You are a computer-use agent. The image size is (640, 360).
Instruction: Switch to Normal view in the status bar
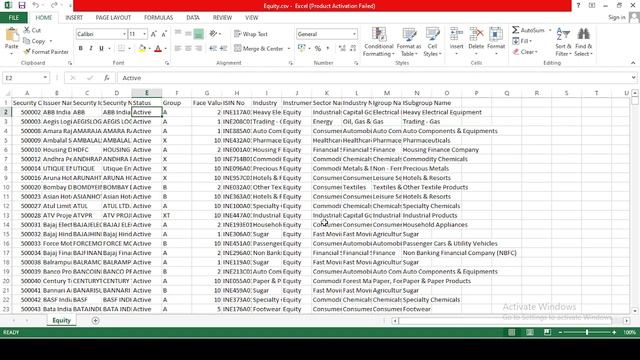511,333
